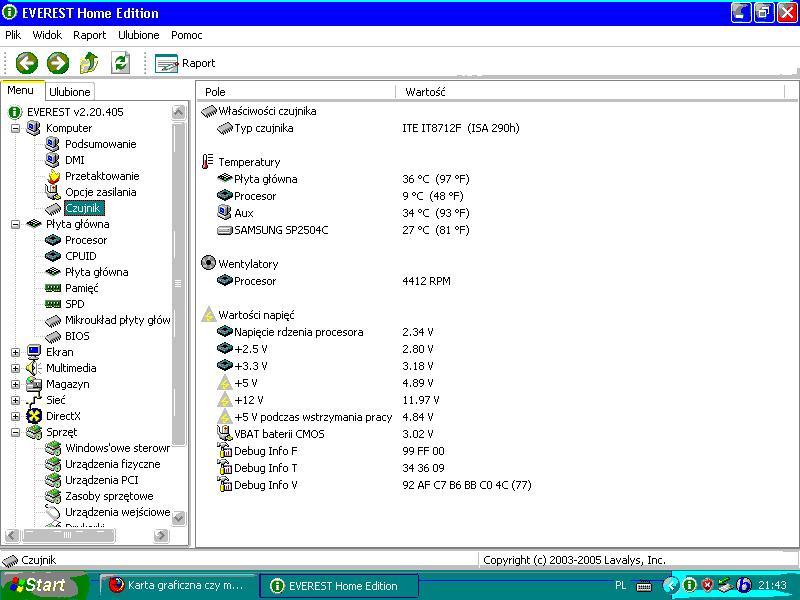The width and height of the screenshot is (800, 600).
Task: Go forward with the green right arrow
Action: pos(58,63)
